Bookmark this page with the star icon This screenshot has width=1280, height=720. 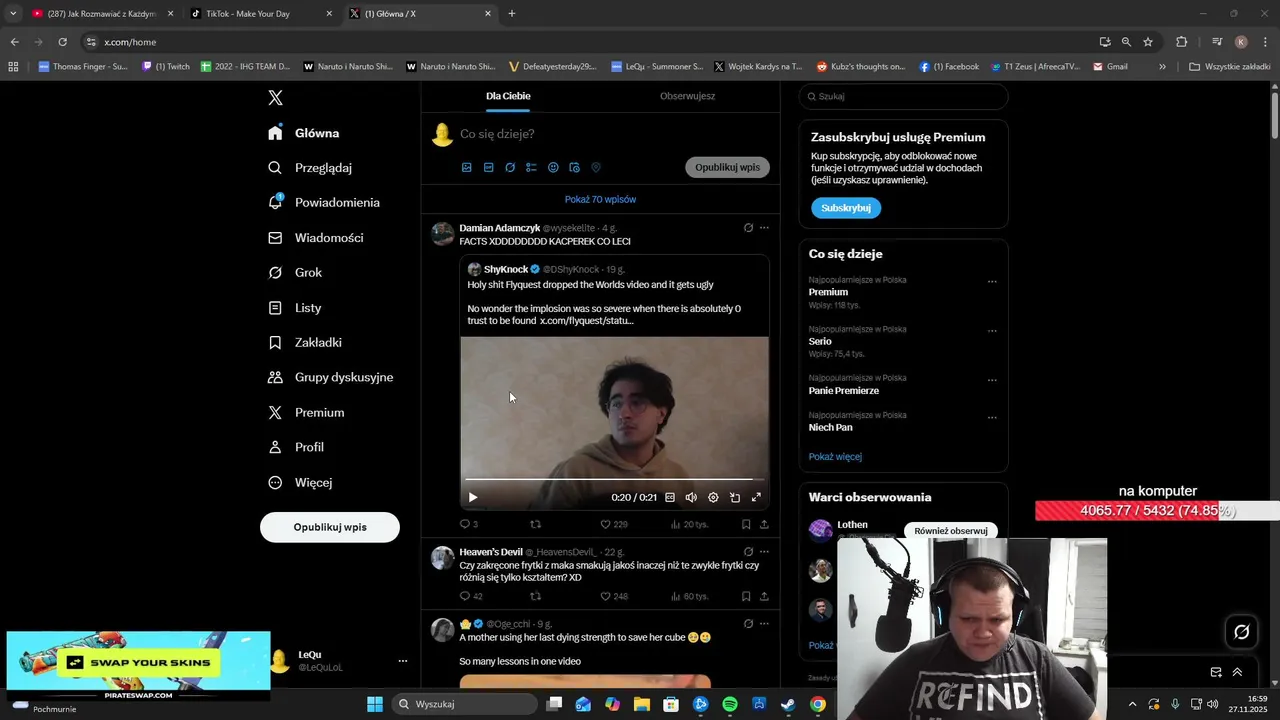tap(1148, 42)
